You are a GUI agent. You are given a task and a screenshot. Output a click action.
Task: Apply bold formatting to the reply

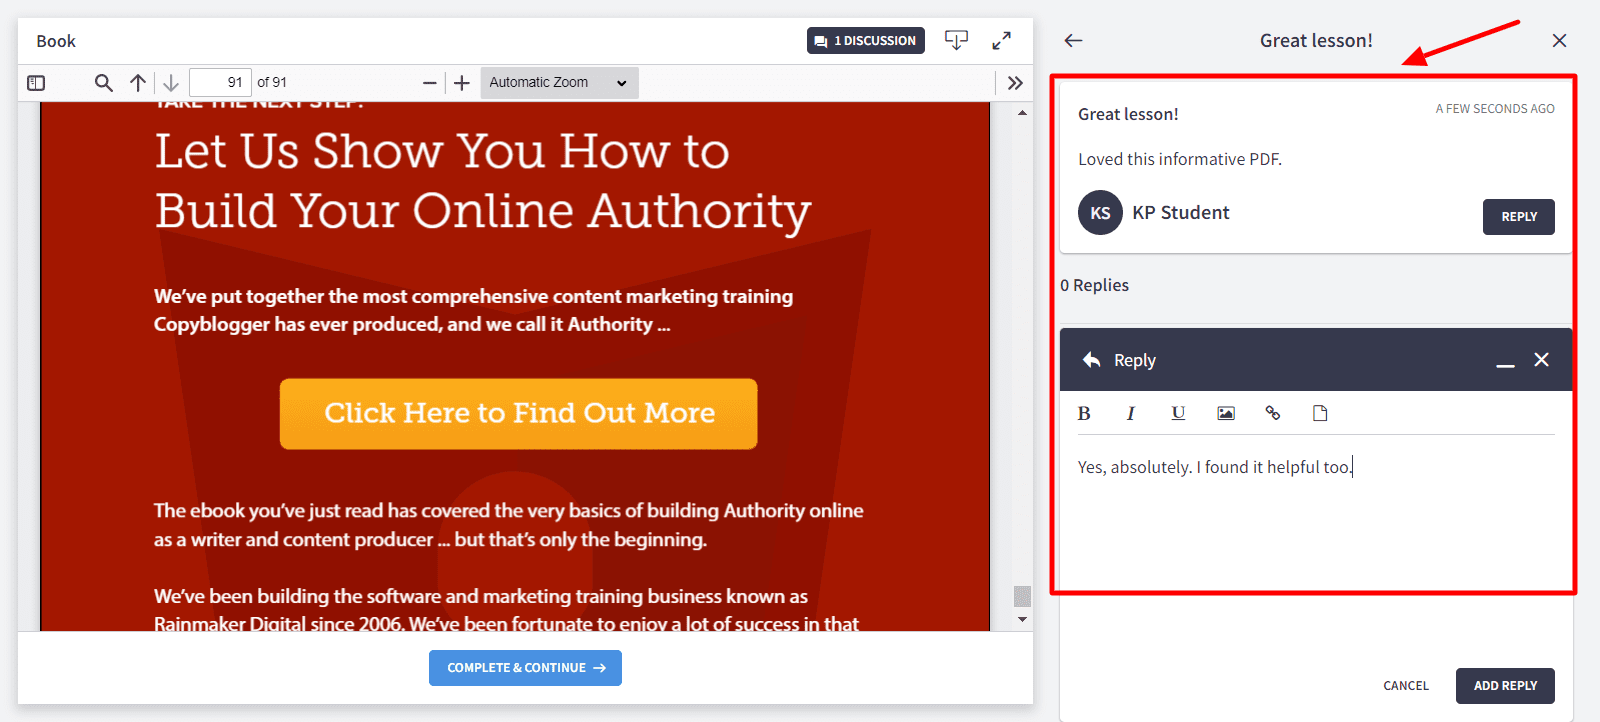pyautogui.click(x=1084, y=413)
